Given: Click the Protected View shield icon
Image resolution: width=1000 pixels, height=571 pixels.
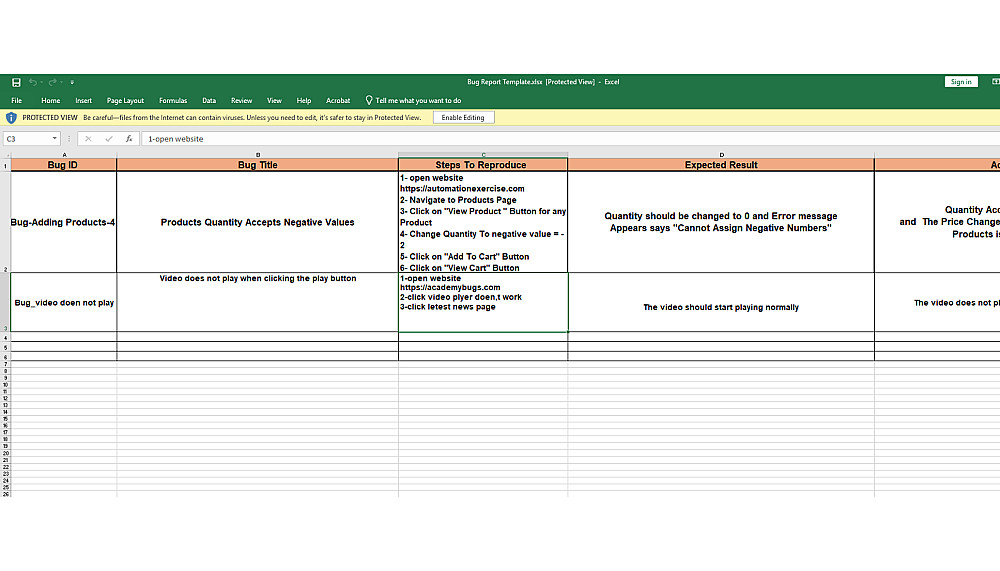Looking at the screenshot, I should pyautogui.click(x=11, y=117).
